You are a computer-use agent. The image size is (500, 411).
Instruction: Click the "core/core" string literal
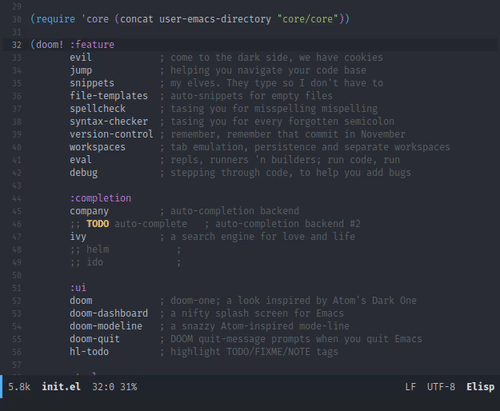coord(308,19)
